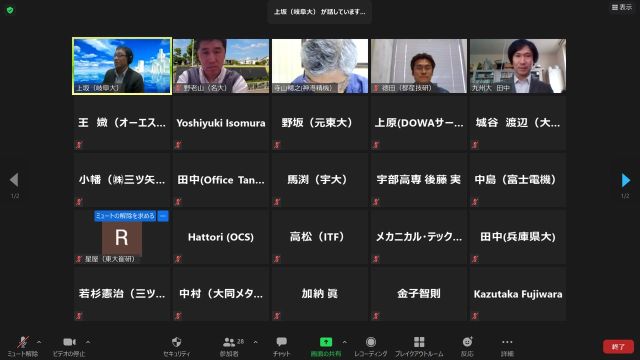Open the more details ellipsis icon

coord(507,342)
